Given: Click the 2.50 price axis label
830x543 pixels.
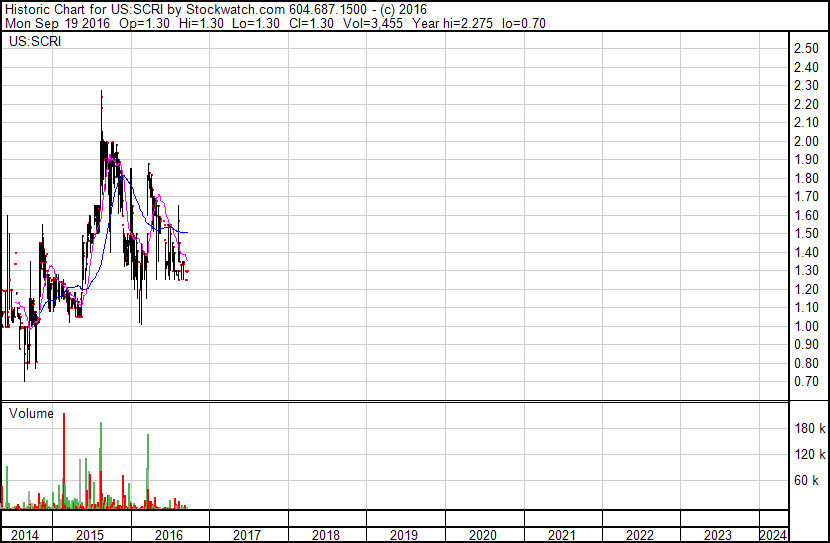Looking at the screenshot, I should [x=806, y=49].
